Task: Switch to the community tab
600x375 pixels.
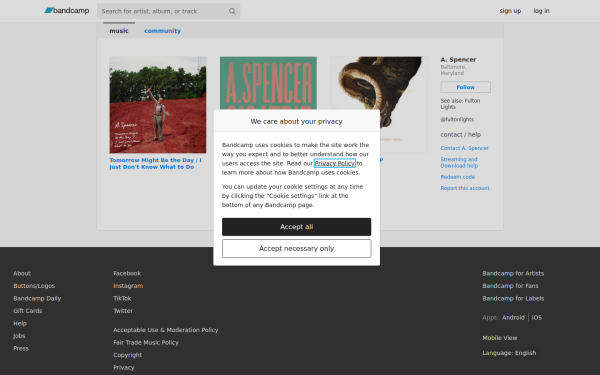Action: point(162,31)
